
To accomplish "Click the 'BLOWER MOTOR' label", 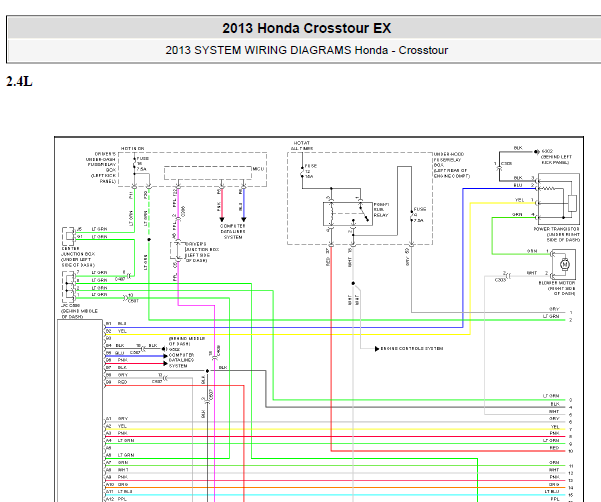I will 557,283.
